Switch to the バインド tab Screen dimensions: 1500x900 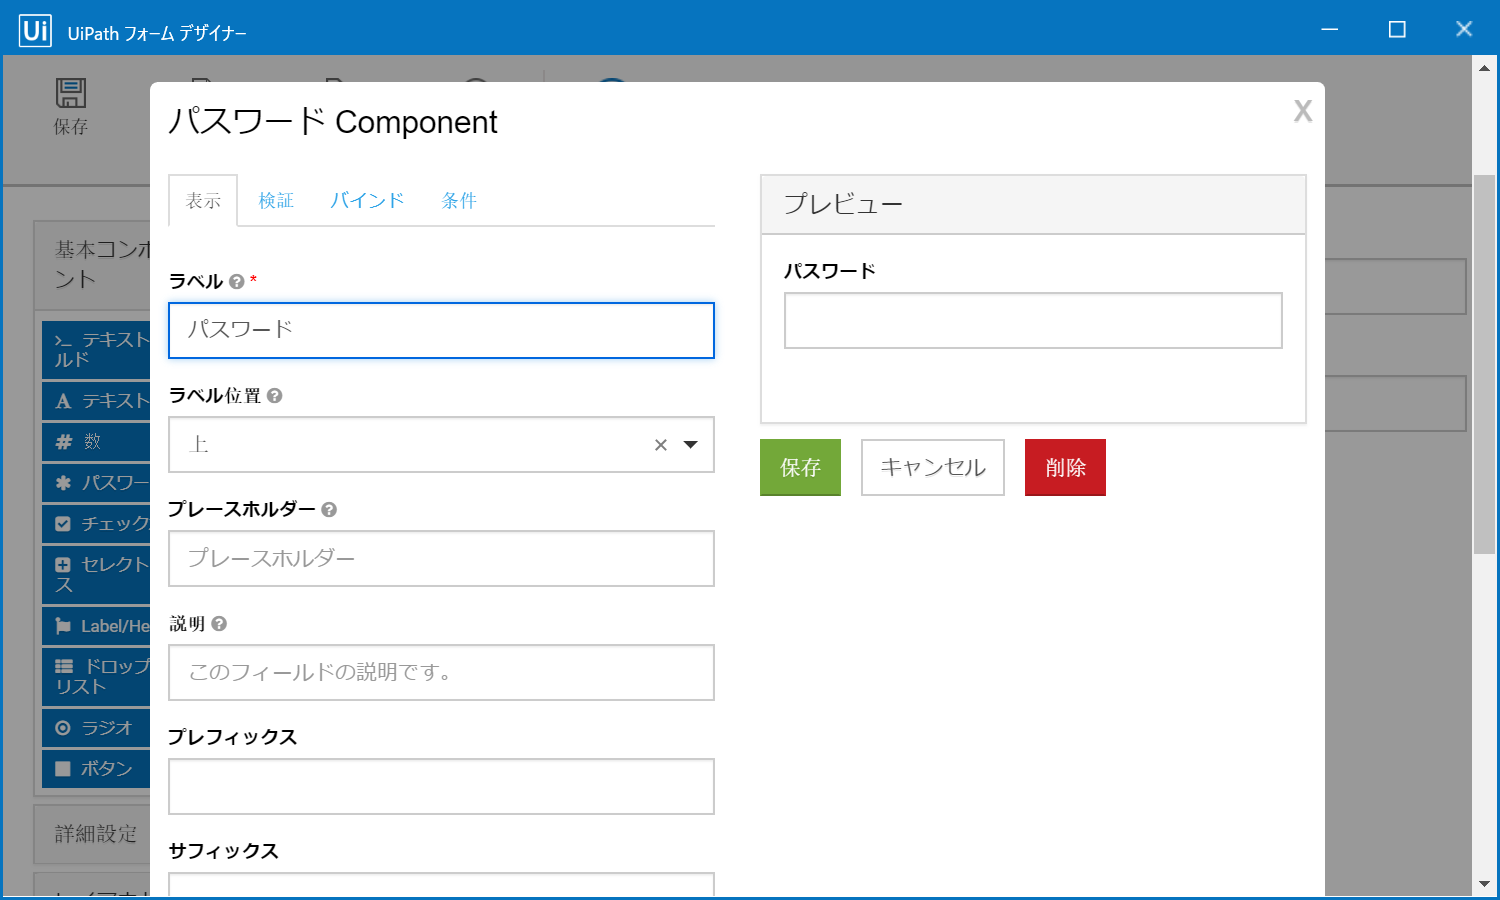[x=367, y=201]
